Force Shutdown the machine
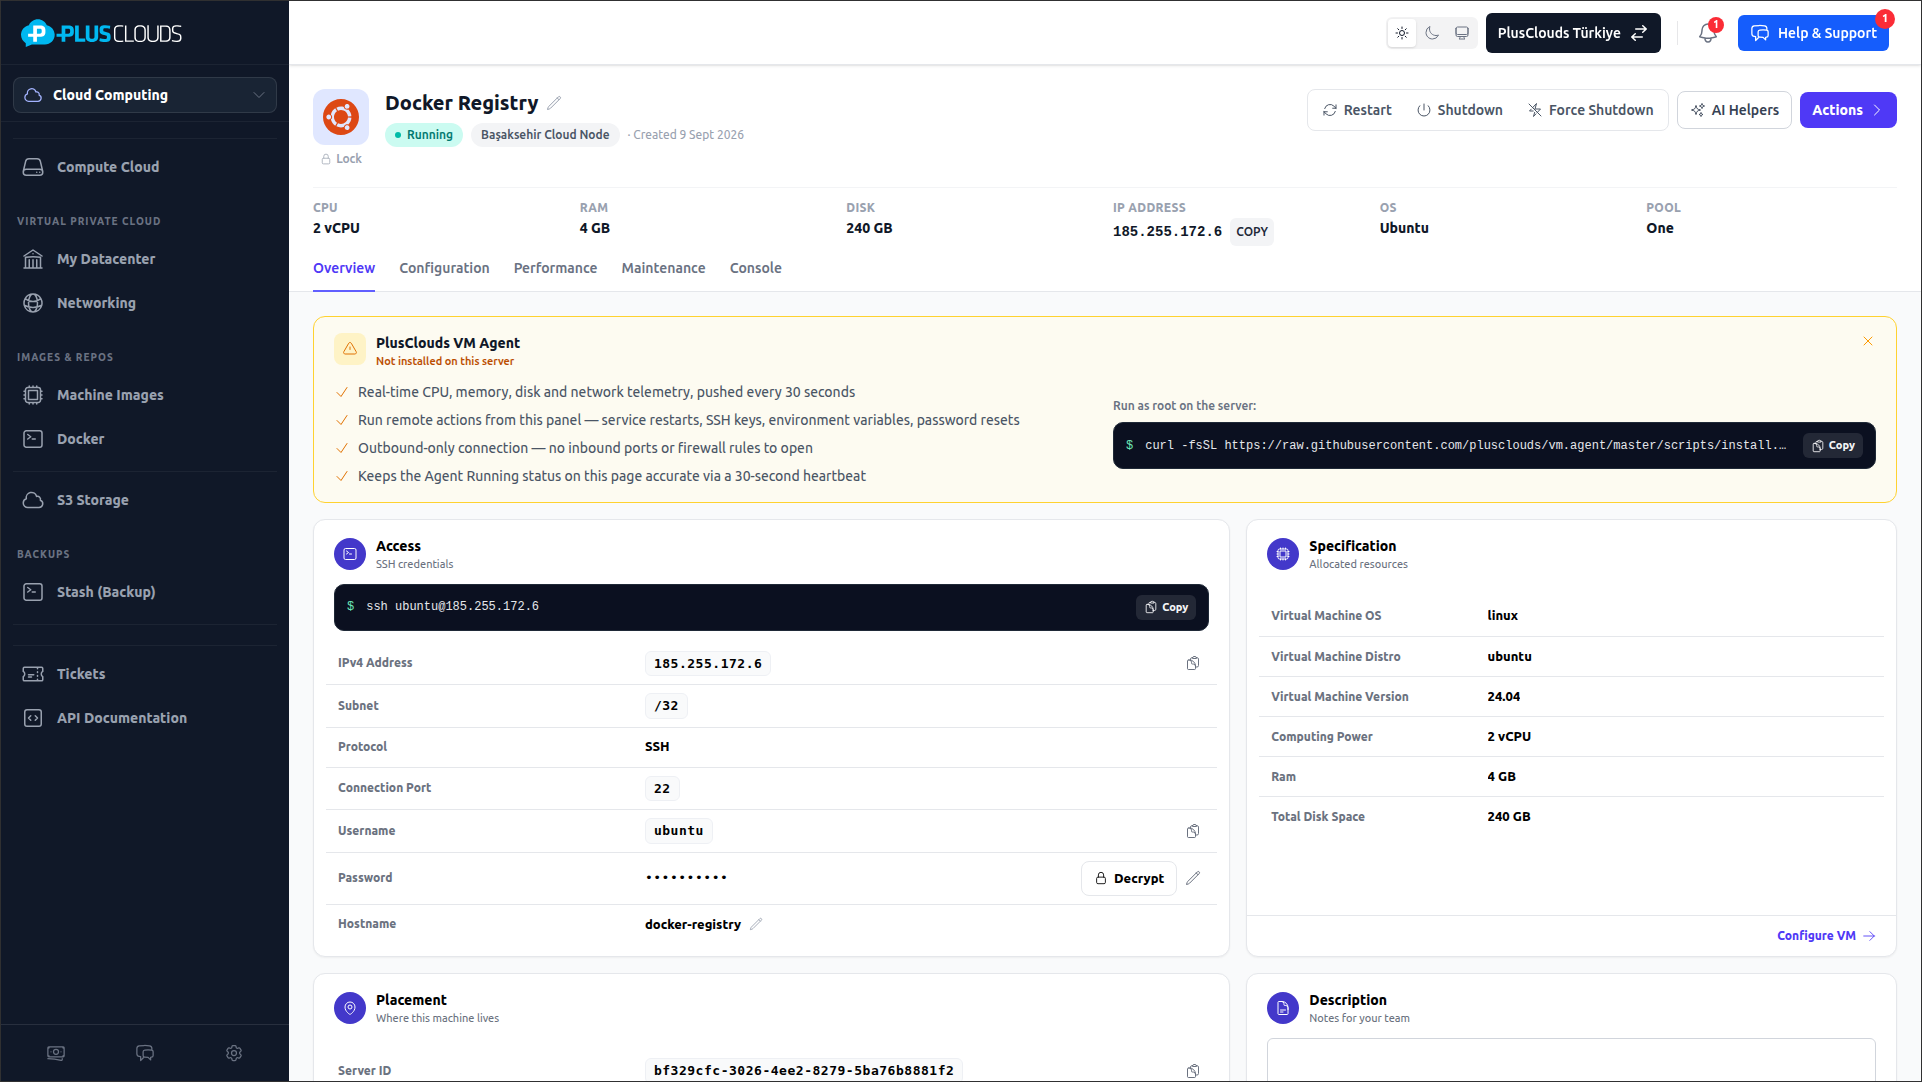This screenshot has width=1922, height=1082. [x=1590, y=110]
